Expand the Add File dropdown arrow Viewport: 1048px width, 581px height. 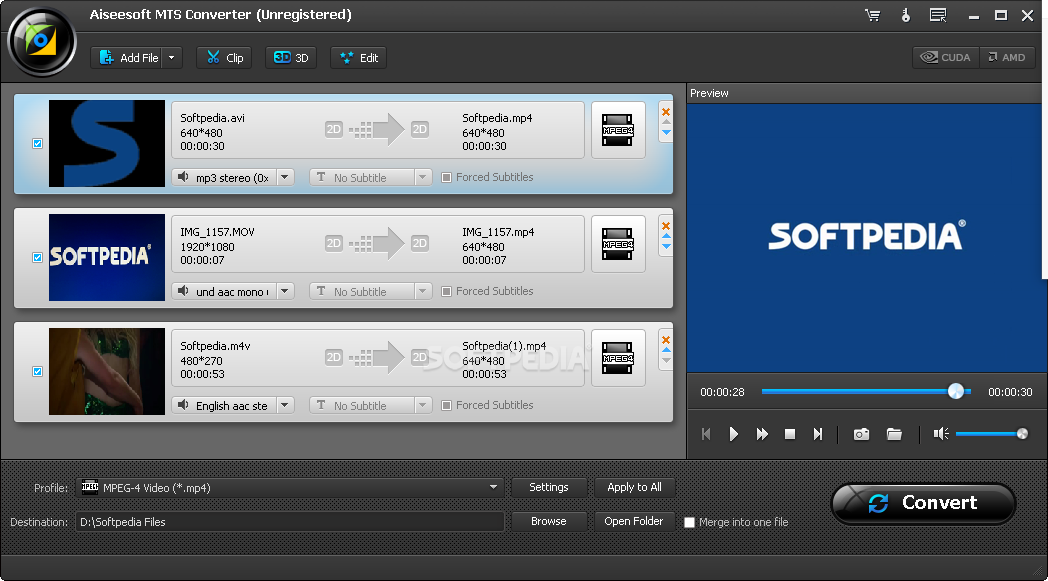tap(172, 57)
